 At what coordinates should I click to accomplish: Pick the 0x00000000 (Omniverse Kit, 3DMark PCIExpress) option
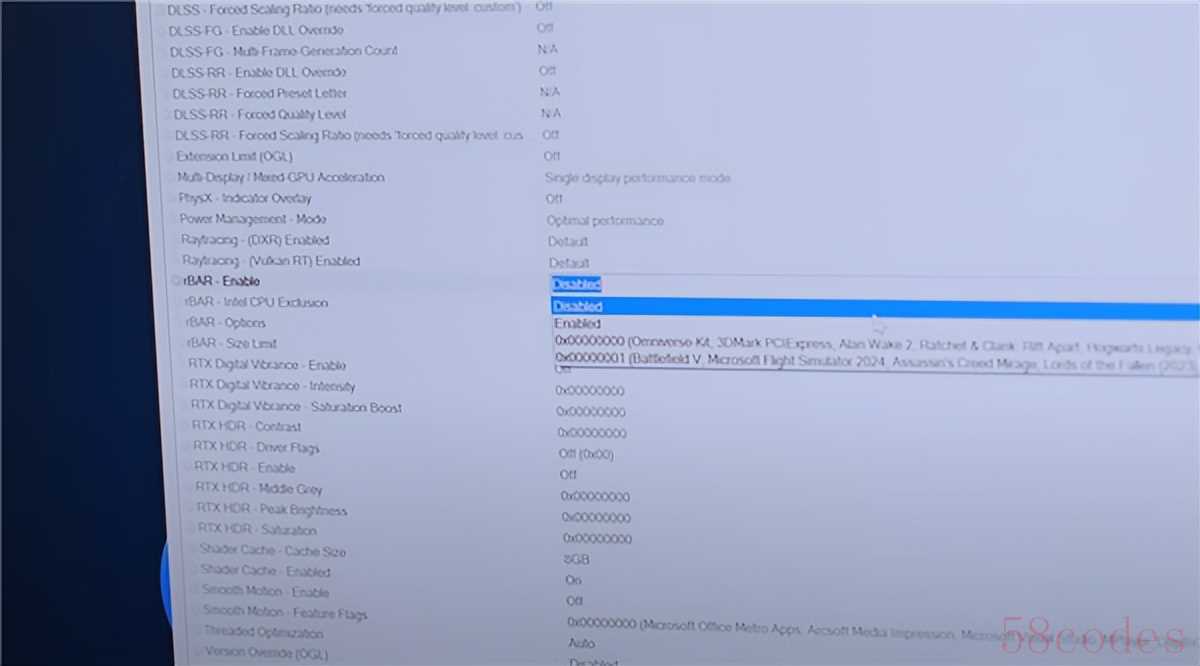click(x=876, y=344)
